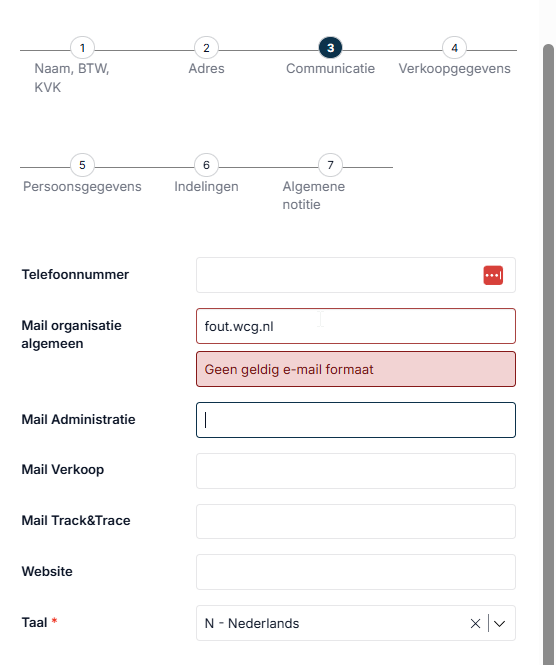Open step 6 Indelingen
This screenshot has height=665, width=556.
[x=206, y=165]
